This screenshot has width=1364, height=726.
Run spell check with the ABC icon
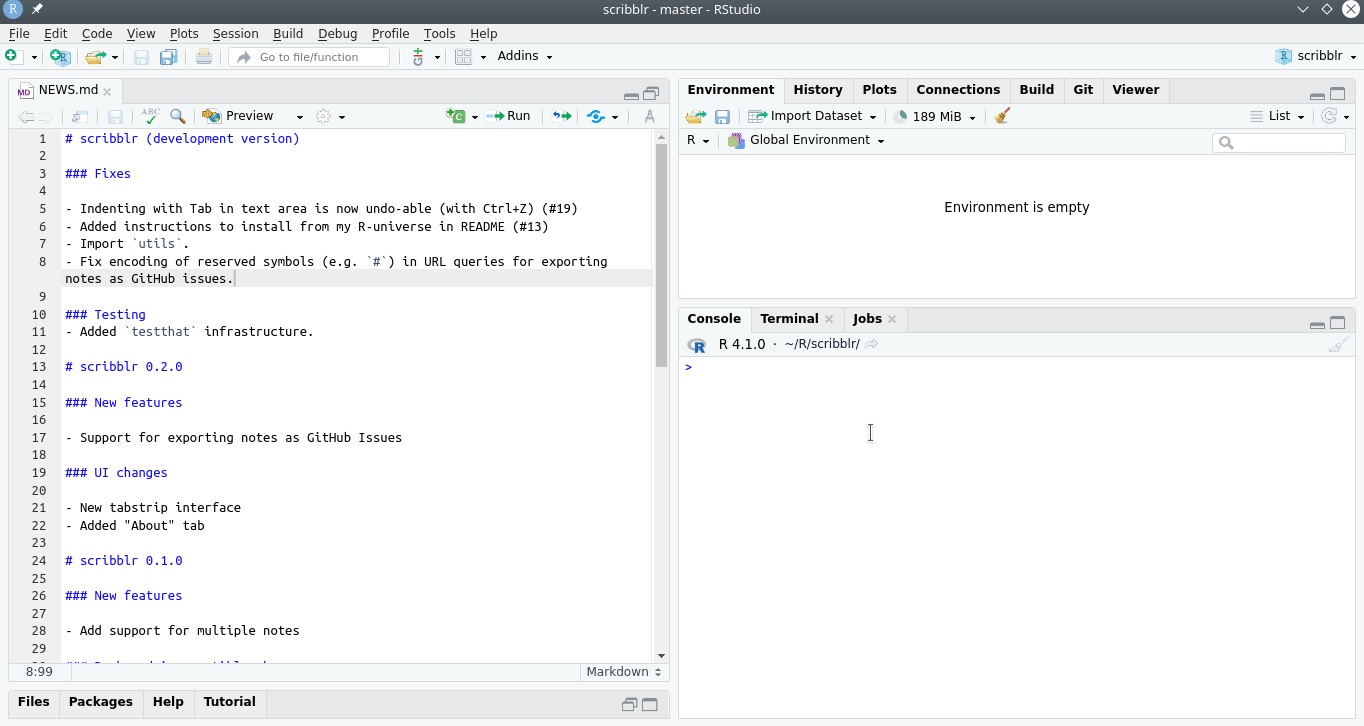pyautogui.click(x=150, y=116)
